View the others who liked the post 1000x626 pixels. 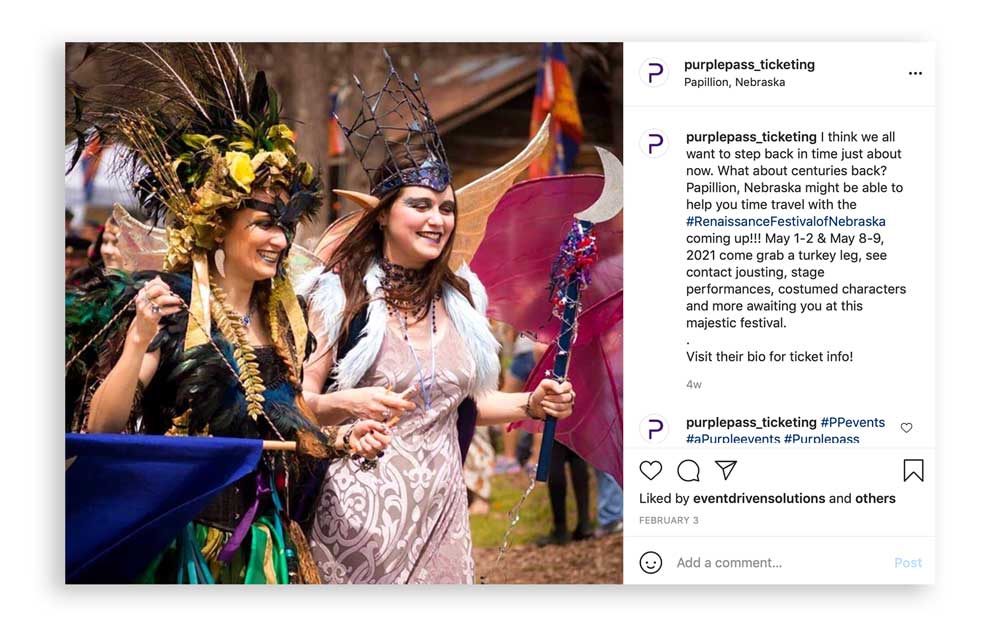pyautogui.click(x=875, y=499)
